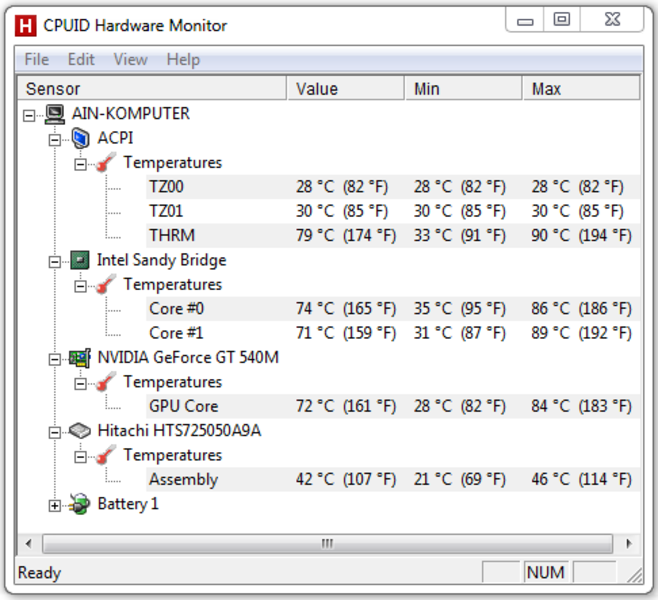Select the Battery 1 label
This screenshot has height=600, width=658.
click(128, 504)
